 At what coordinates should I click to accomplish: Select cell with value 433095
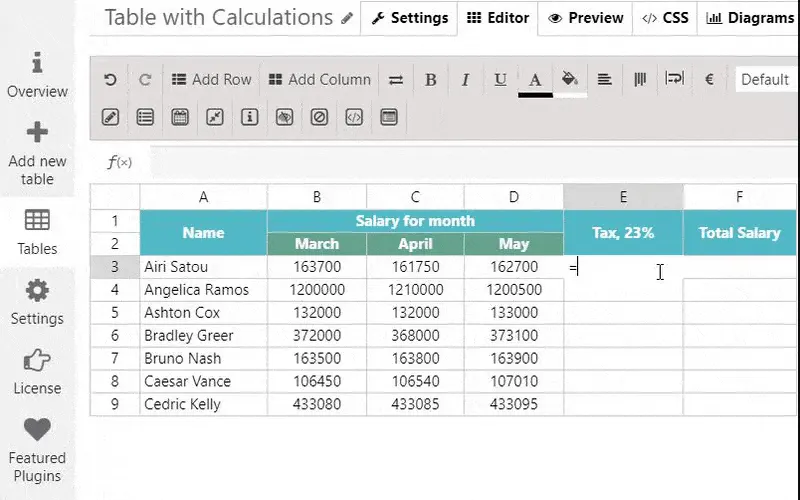tap(514, 404)
